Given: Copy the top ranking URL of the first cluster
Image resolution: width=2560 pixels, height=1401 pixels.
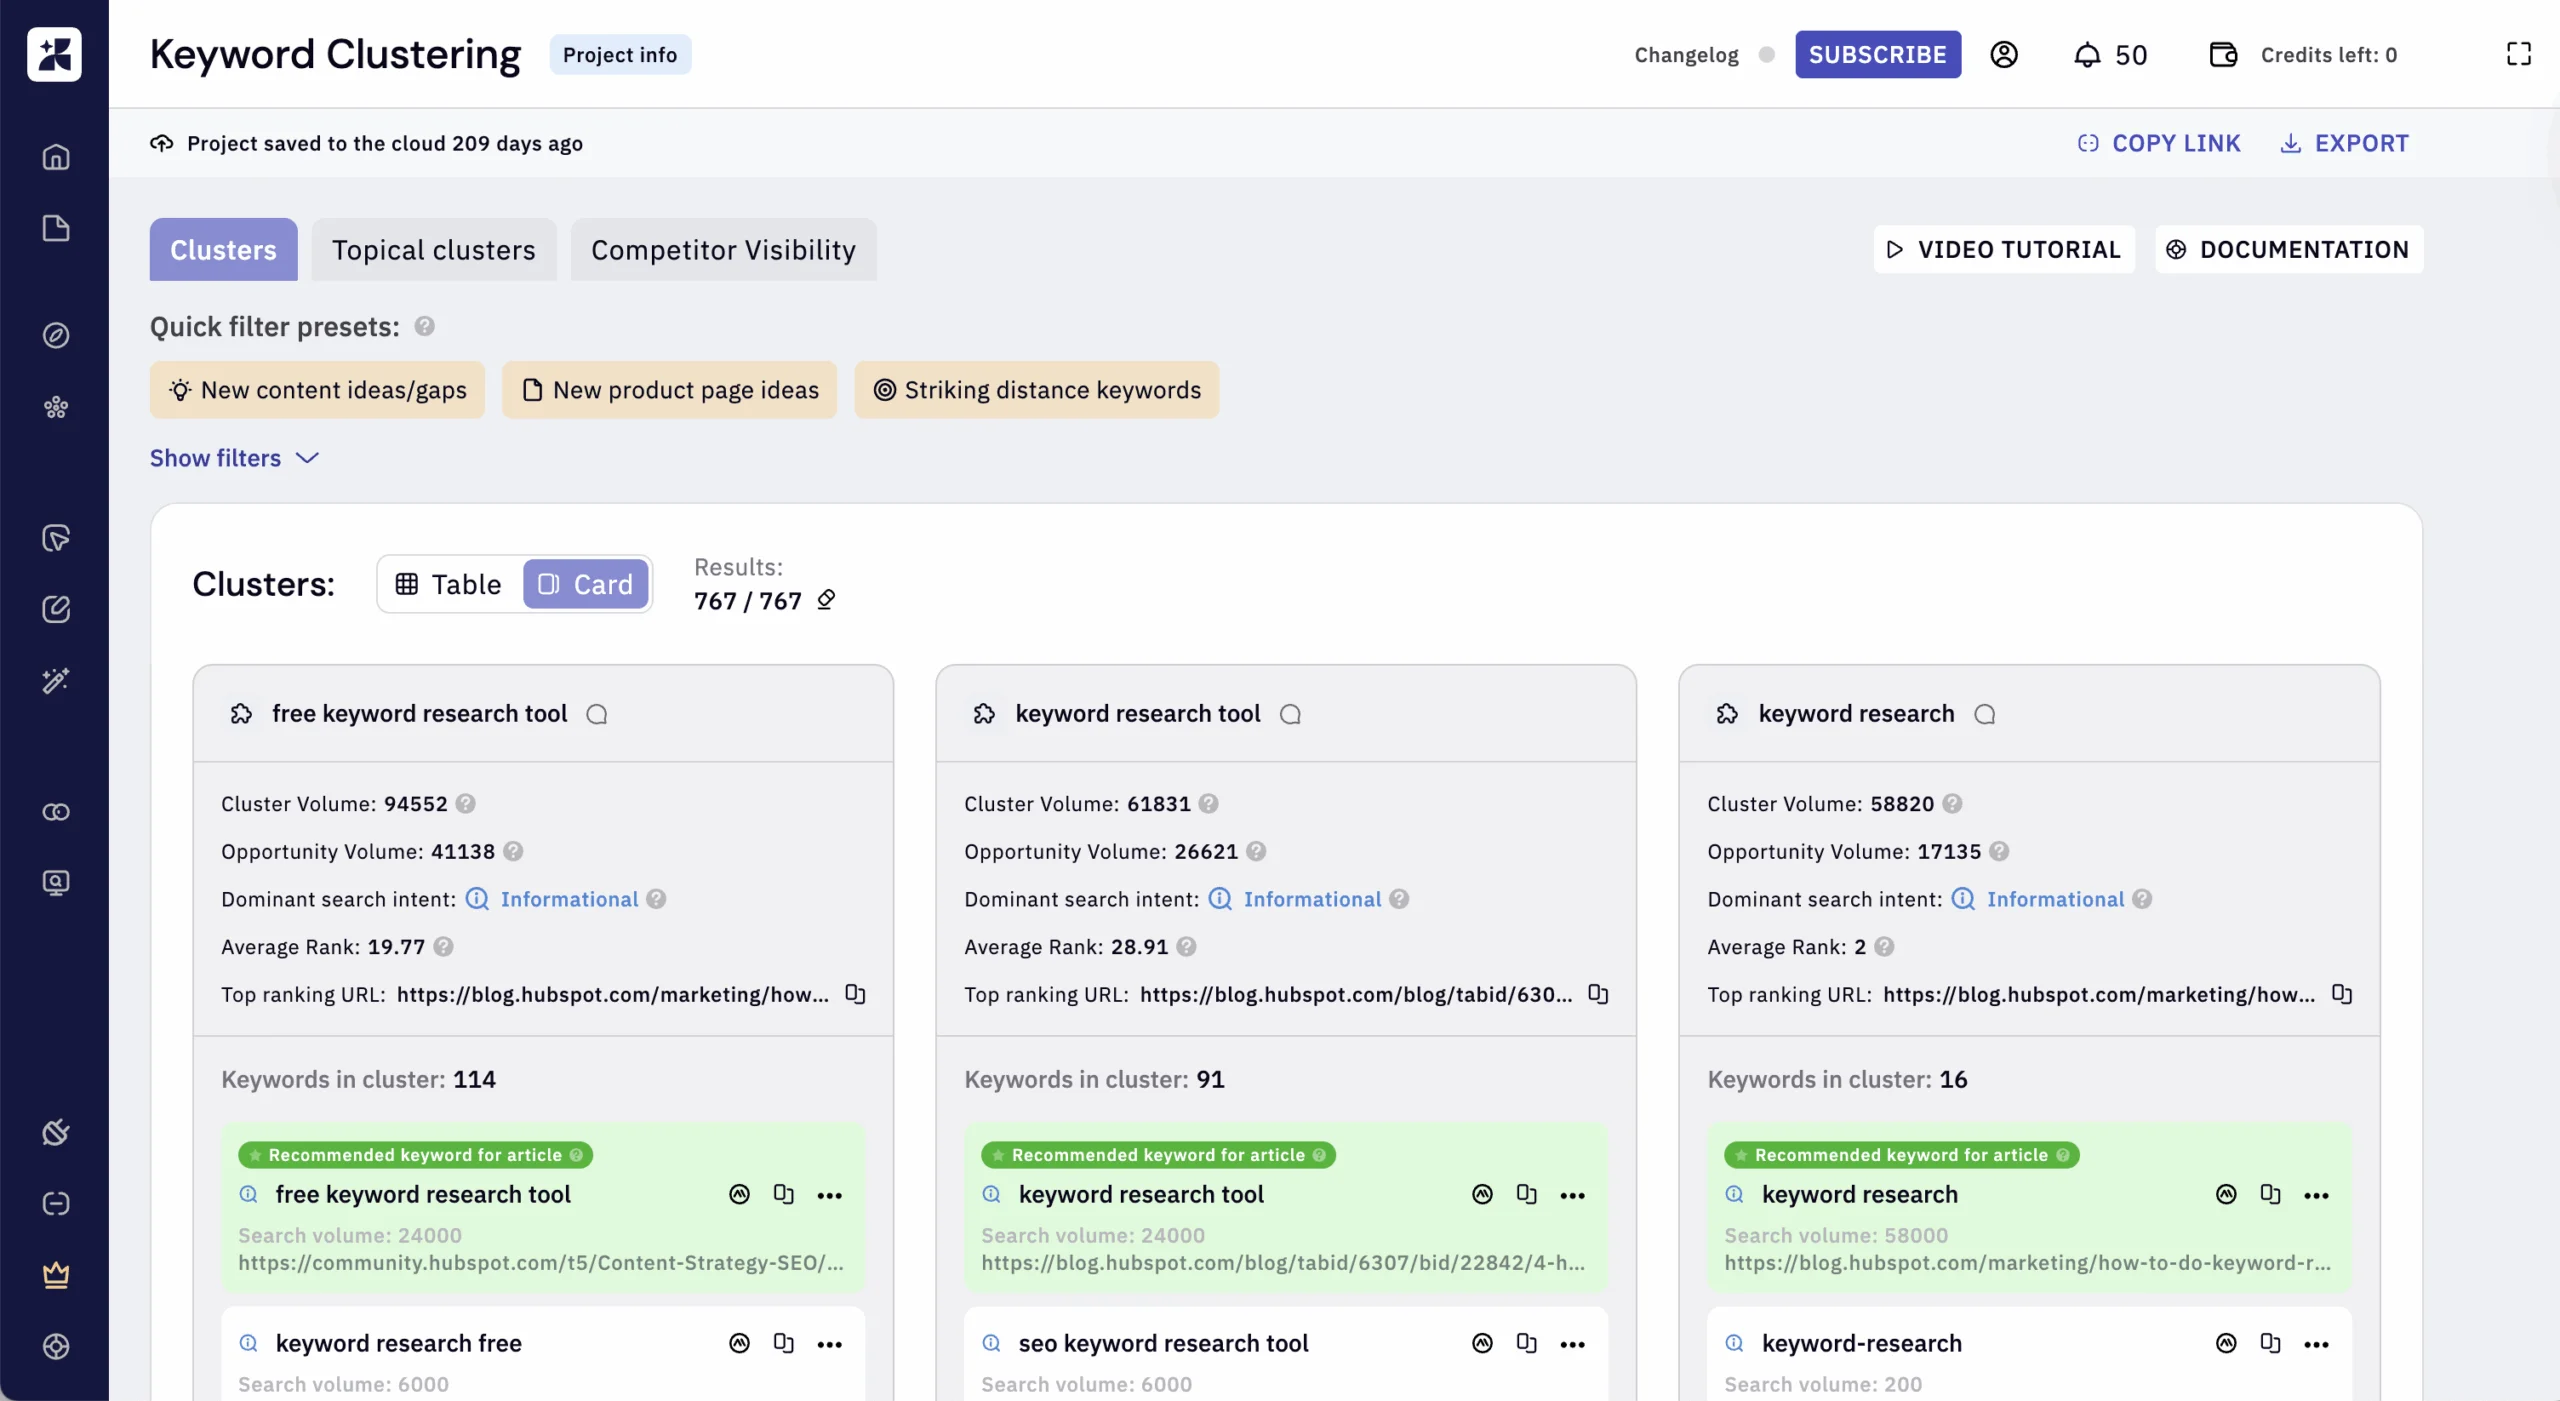Looking at the screenshot, I should 856,995.
